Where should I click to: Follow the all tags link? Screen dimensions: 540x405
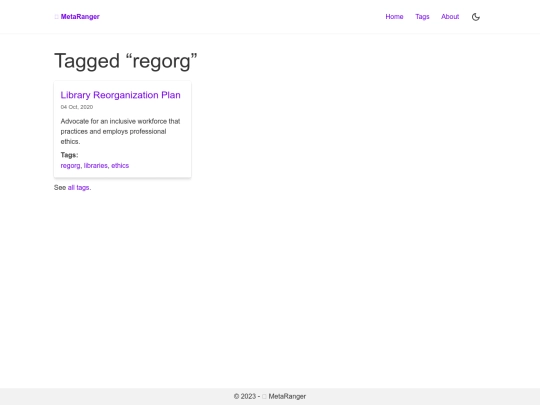pos(79,188)
